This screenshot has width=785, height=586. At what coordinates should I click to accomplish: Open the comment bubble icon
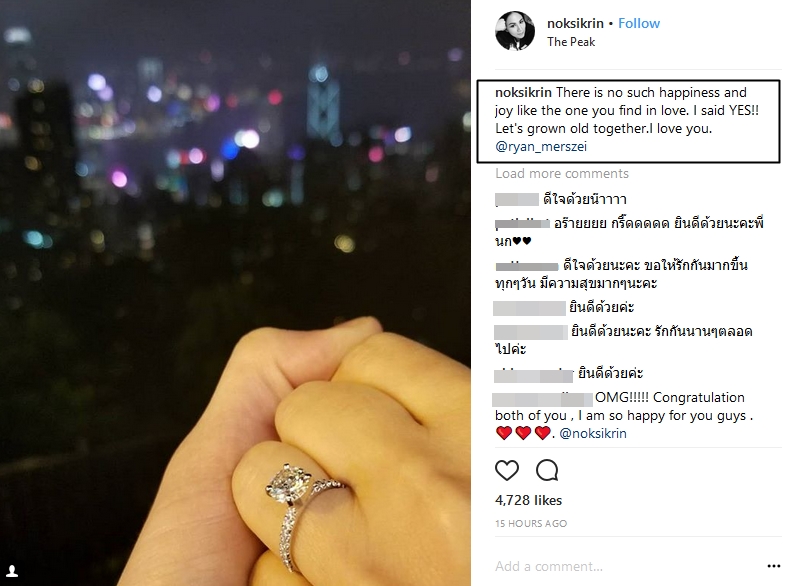point(547,470)
